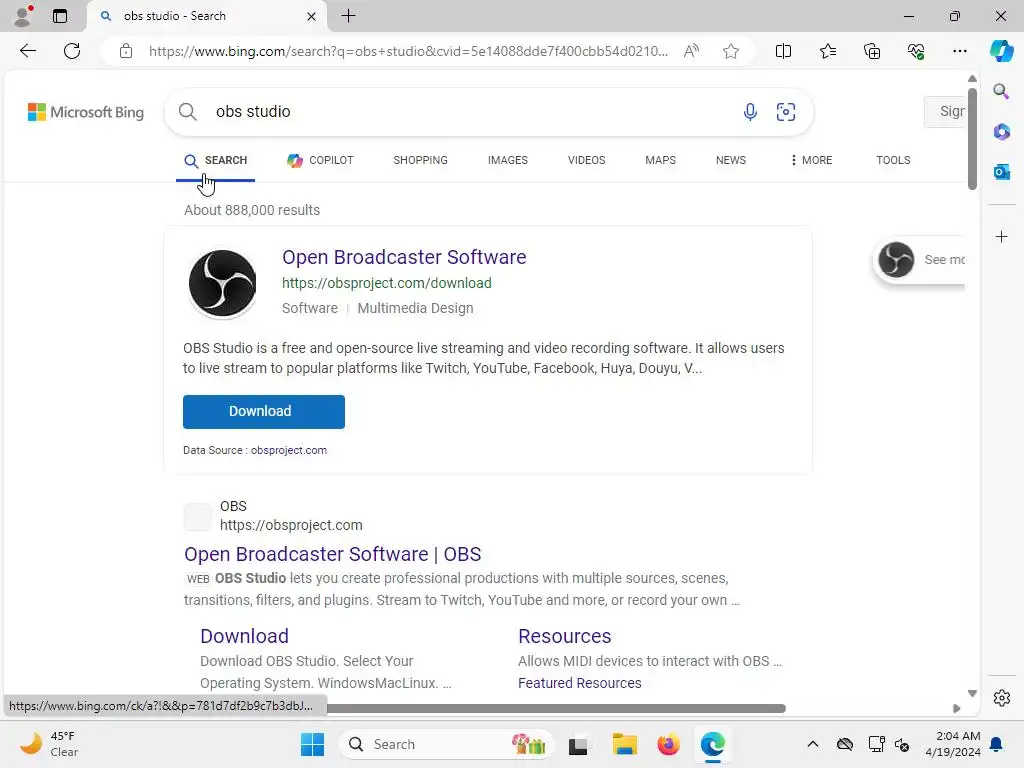This screenshot has height=768, width=1024.
Task: Switch to the IMAGES tab
Action: (507, 161)
